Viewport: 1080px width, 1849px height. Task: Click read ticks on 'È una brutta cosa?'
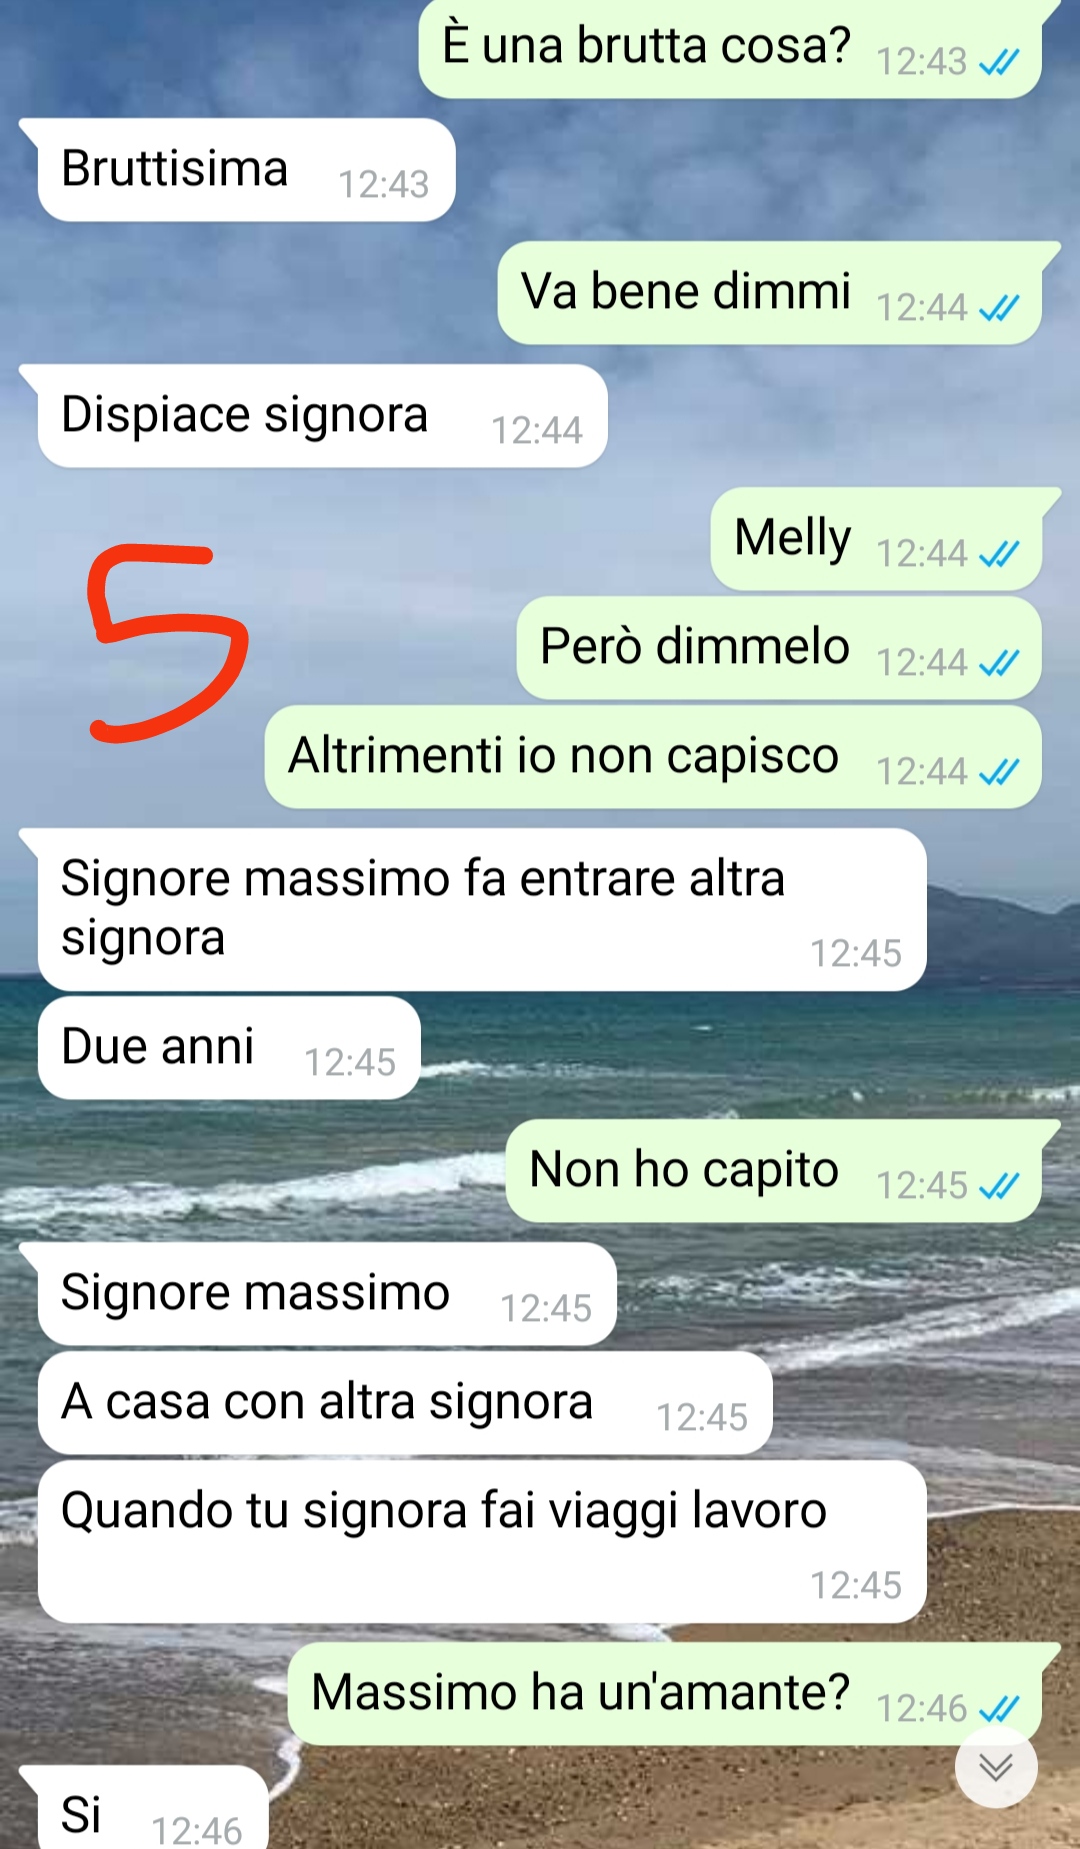click(999, 62)
